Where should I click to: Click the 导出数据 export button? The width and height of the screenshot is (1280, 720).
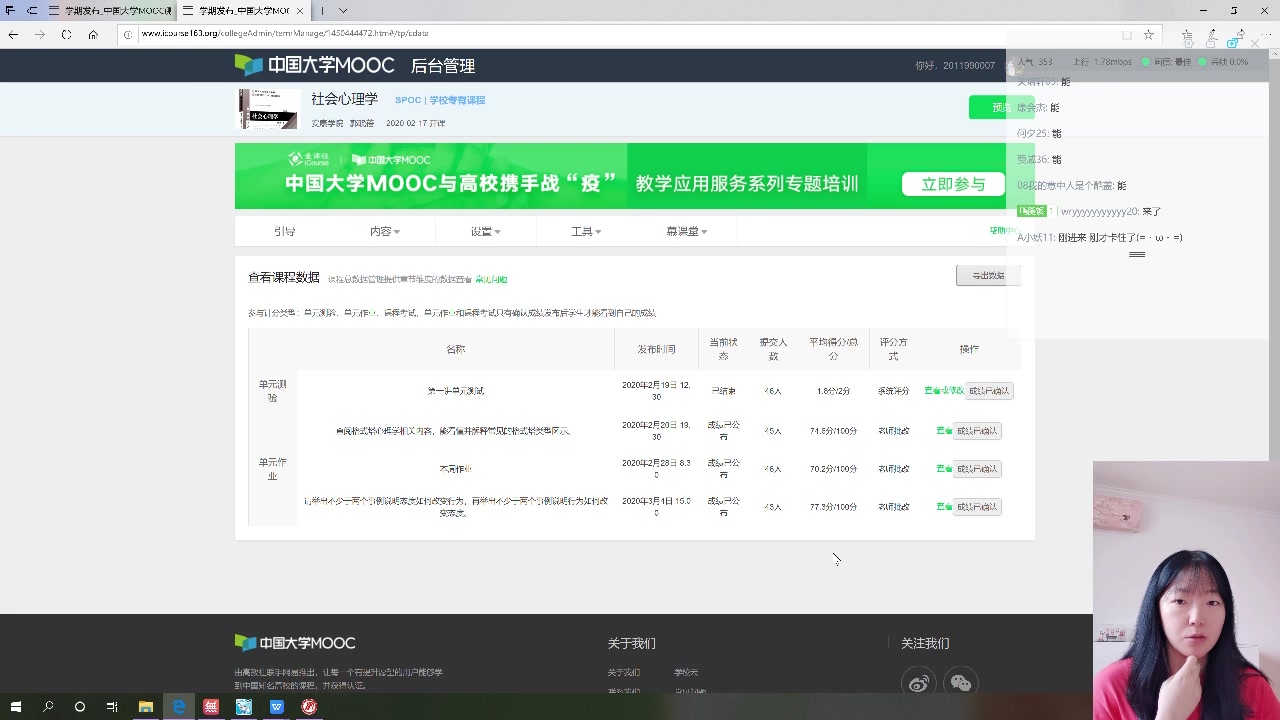(x=988, y=275)
